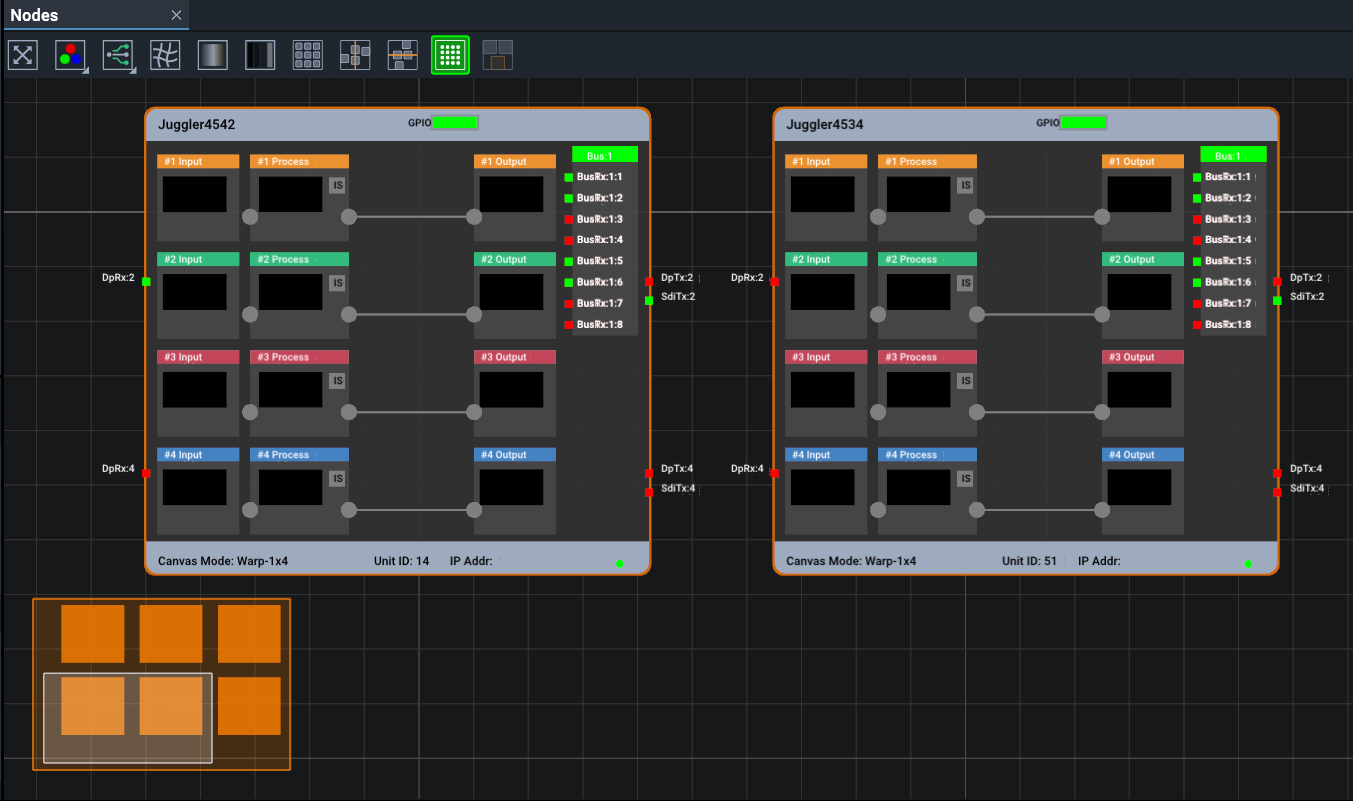Select the #2 Input thumbnail in Juggler4534
This screenshot has width=1353, height=801.
point(823,292)
